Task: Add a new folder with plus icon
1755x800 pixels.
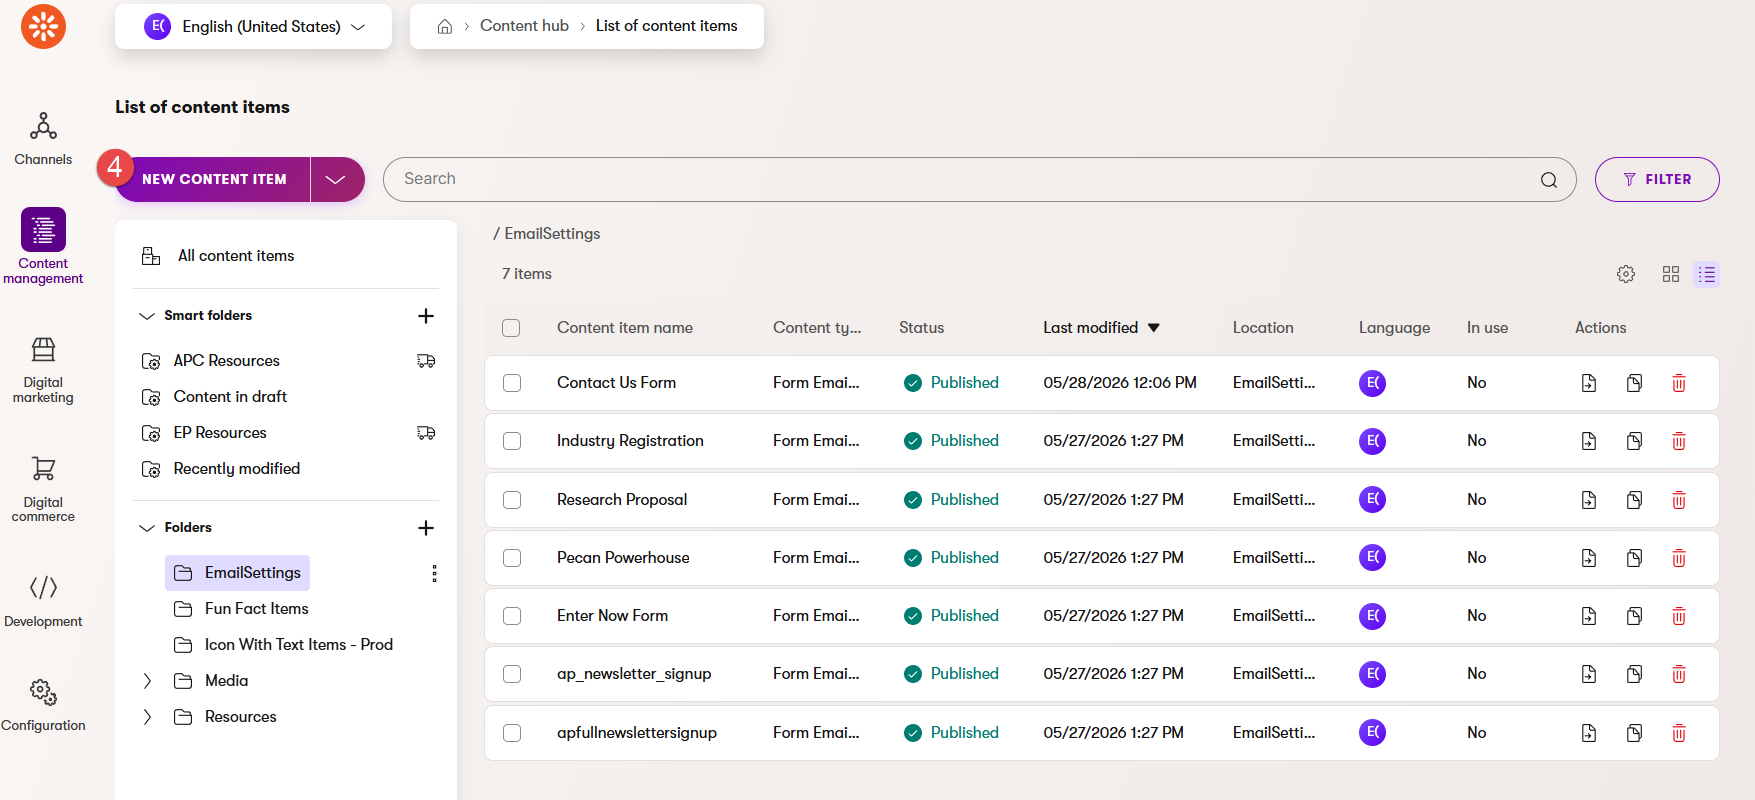Action: pyautogui.click(x=426, y=528)
